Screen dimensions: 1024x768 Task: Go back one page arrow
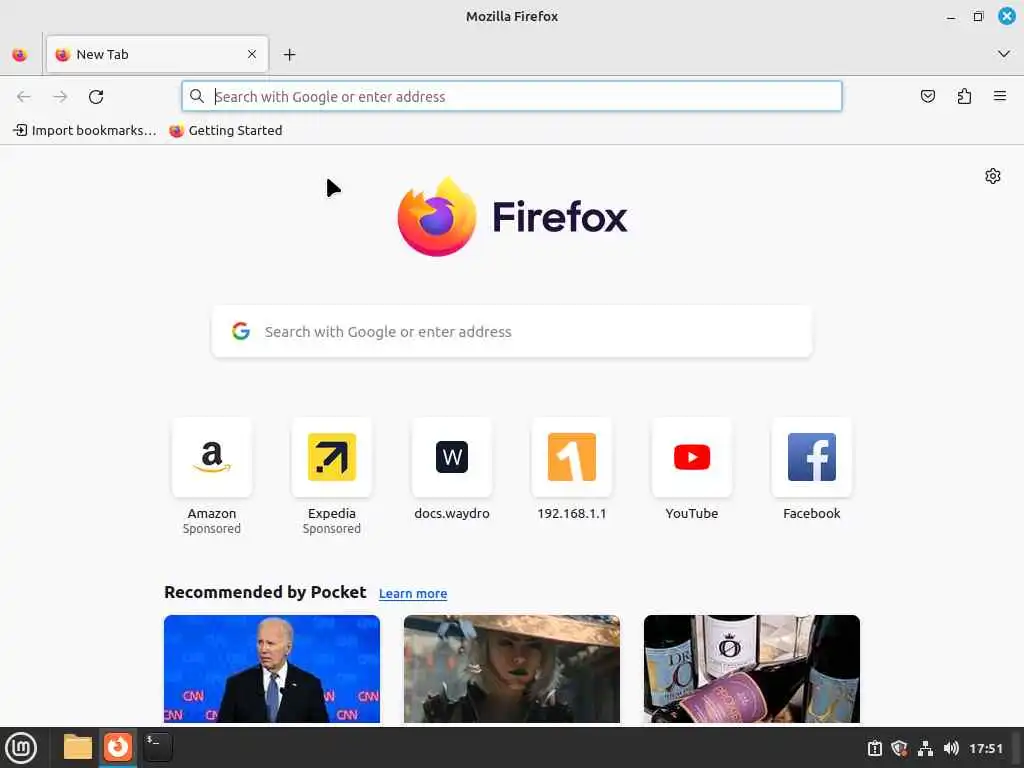click(24, 97)
